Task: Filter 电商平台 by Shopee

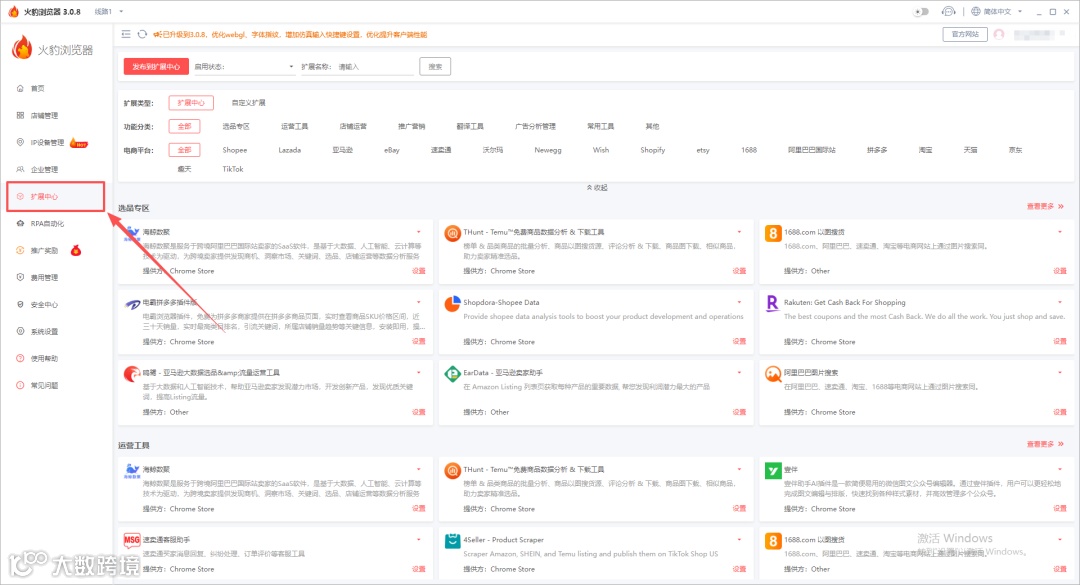Action: point(234,150)
